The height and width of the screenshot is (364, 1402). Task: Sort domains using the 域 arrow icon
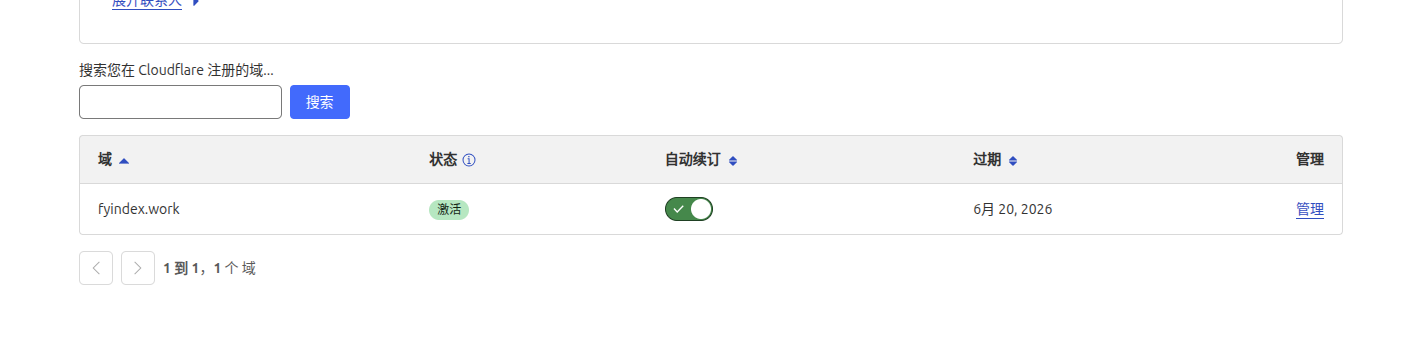pyautogui.click(x=124, y=160)
